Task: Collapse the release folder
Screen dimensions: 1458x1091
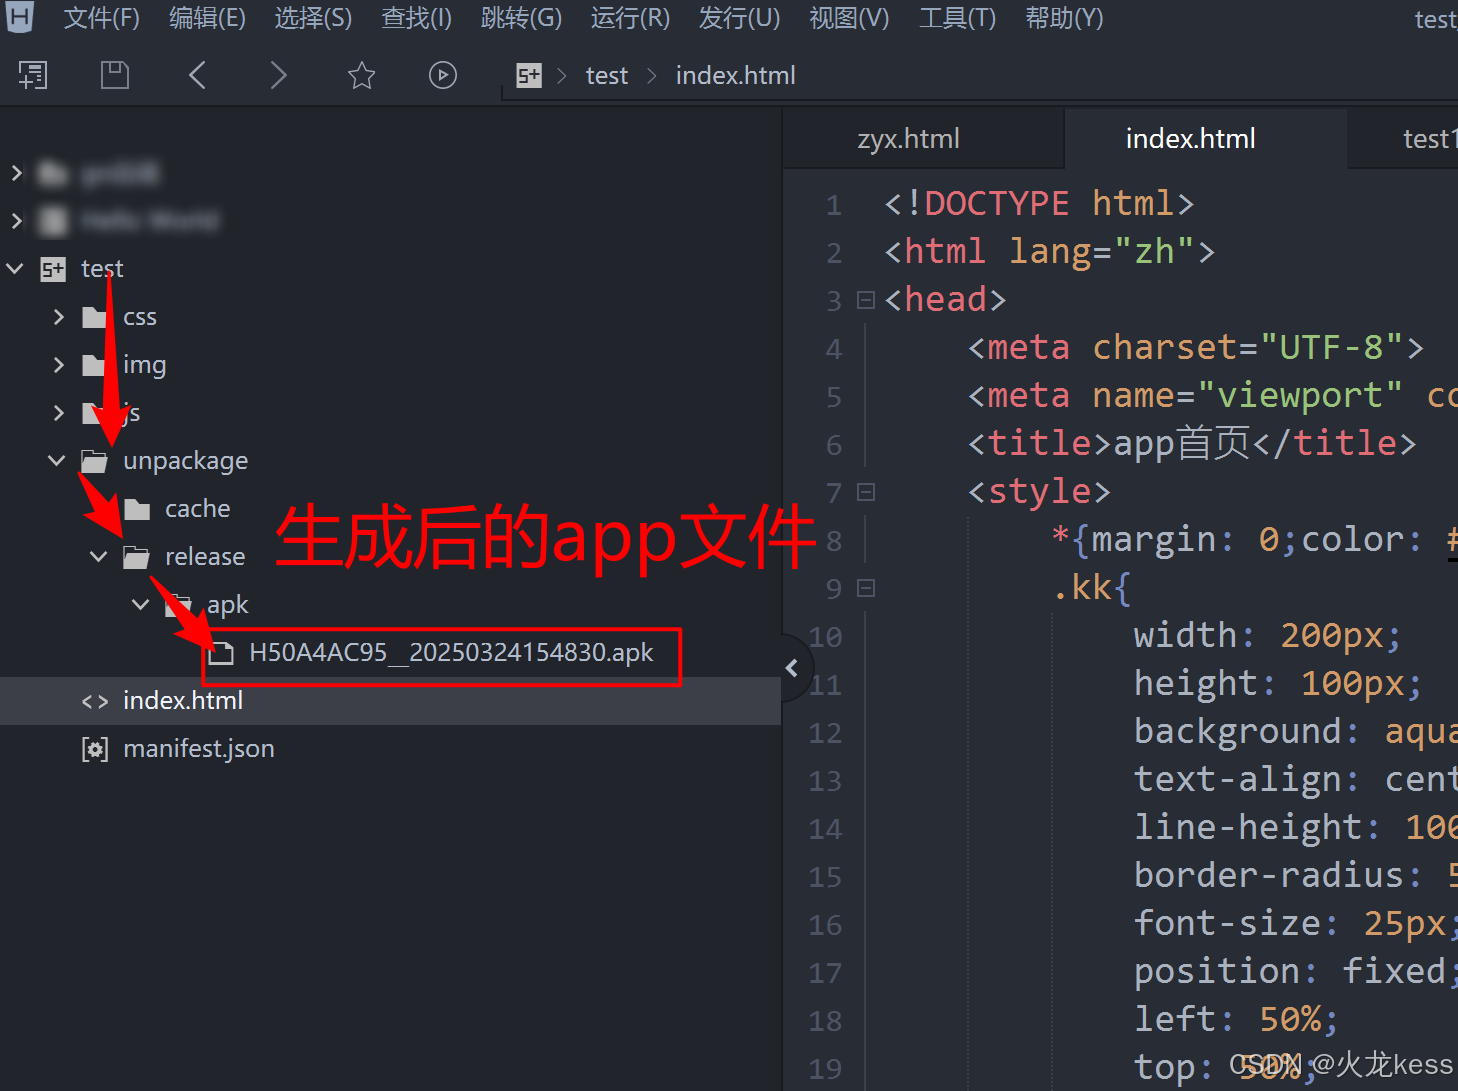Action: [99, 556]
